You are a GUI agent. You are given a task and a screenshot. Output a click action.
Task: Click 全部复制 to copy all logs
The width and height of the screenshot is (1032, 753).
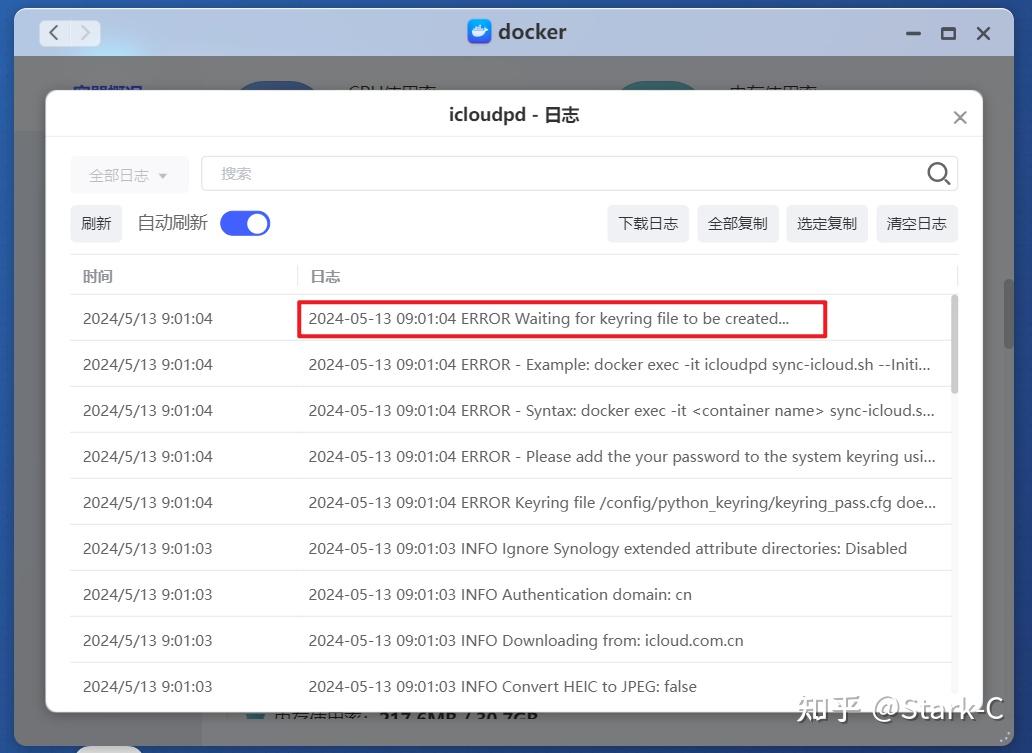tap(737, 223)
